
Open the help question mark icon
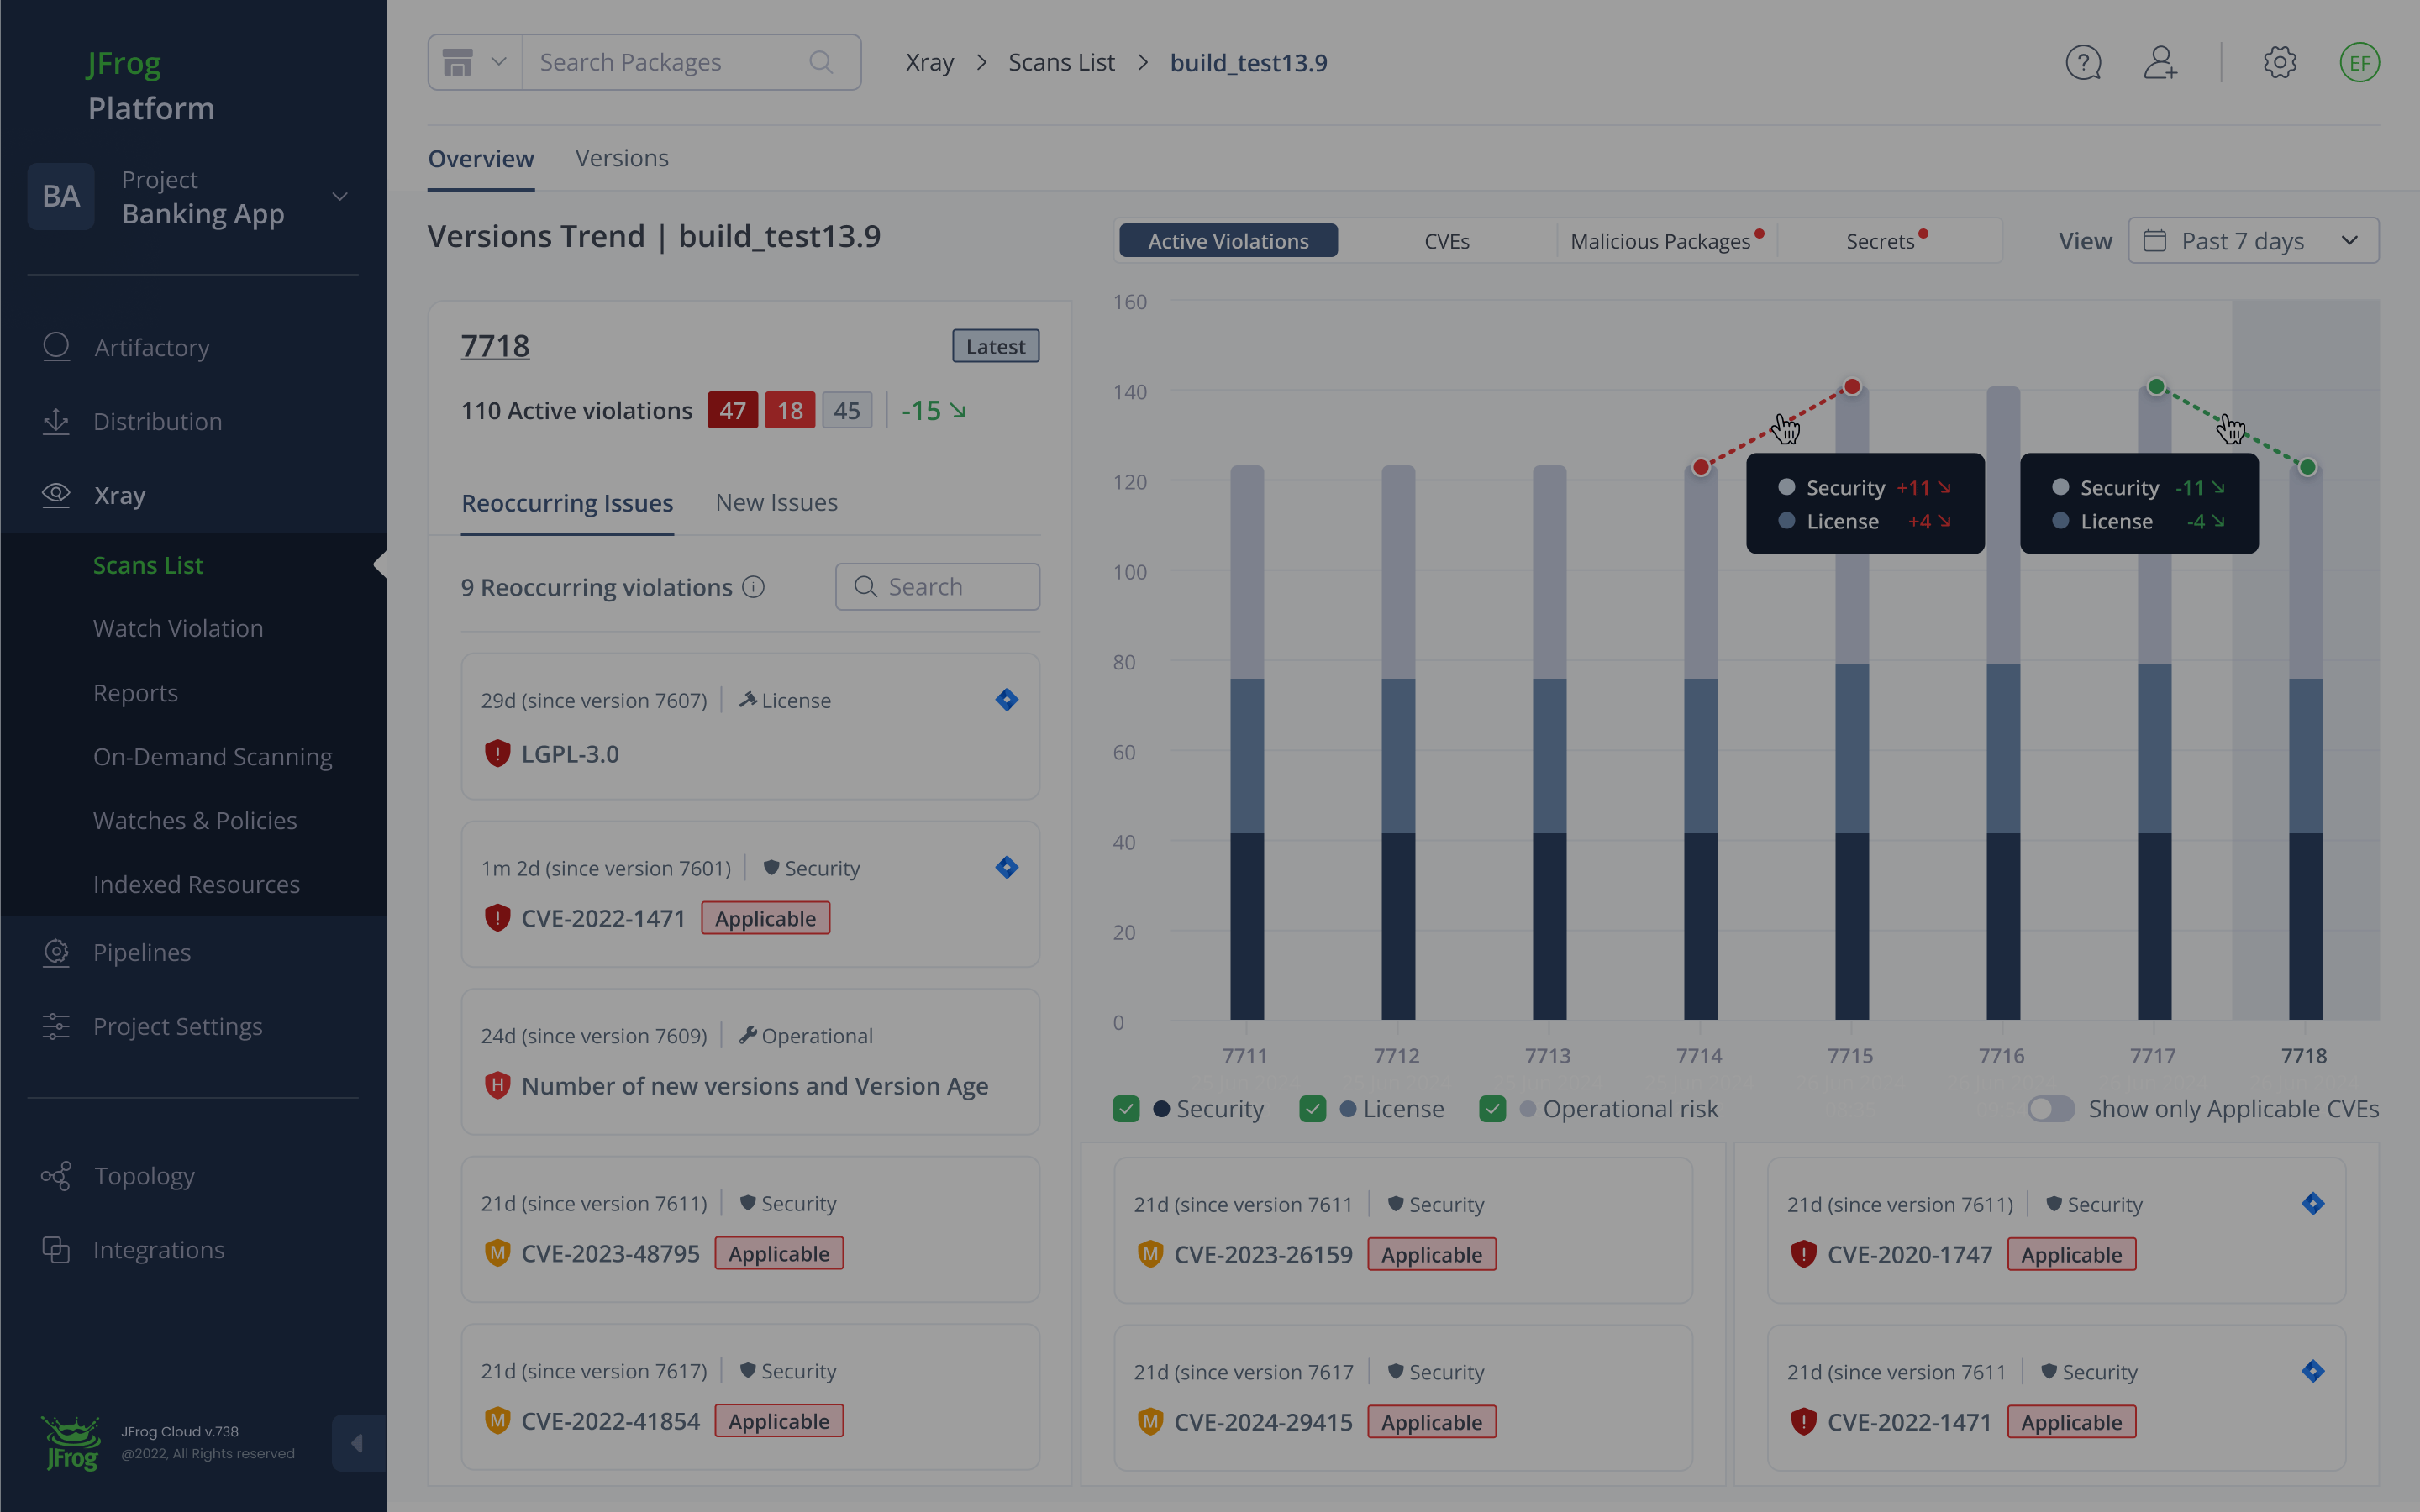coord(2083,63)
